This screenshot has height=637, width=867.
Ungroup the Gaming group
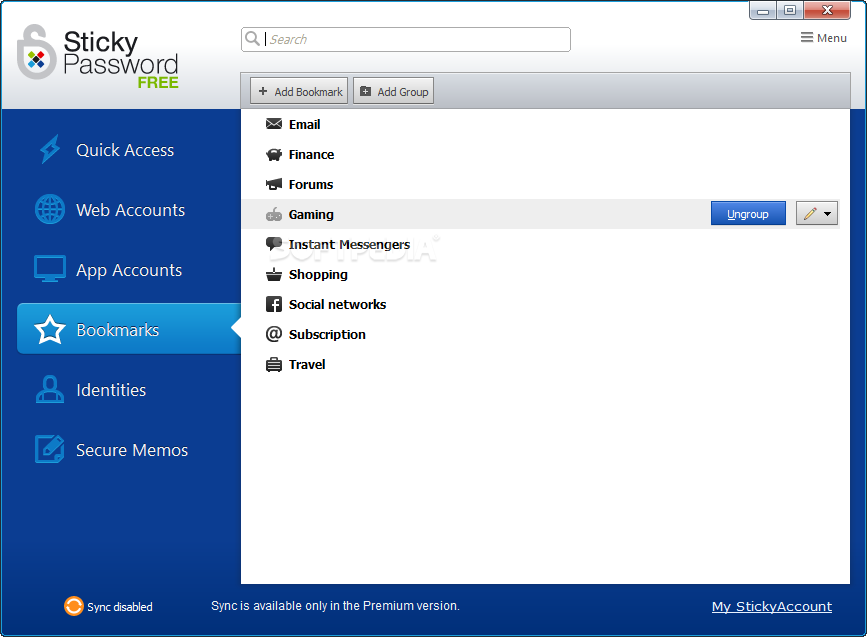(748, 213)
